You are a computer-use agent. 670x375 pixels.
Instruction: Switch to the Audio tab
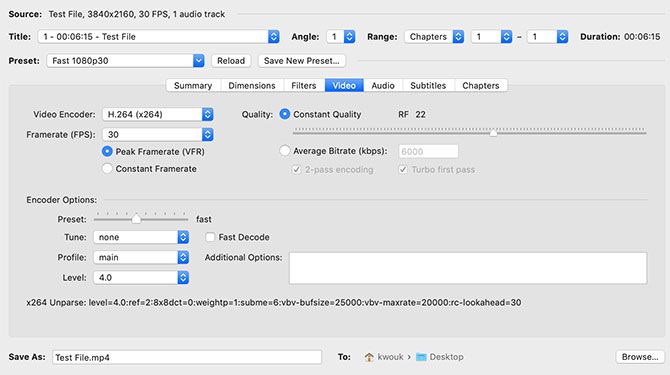[x=383, y=85]
